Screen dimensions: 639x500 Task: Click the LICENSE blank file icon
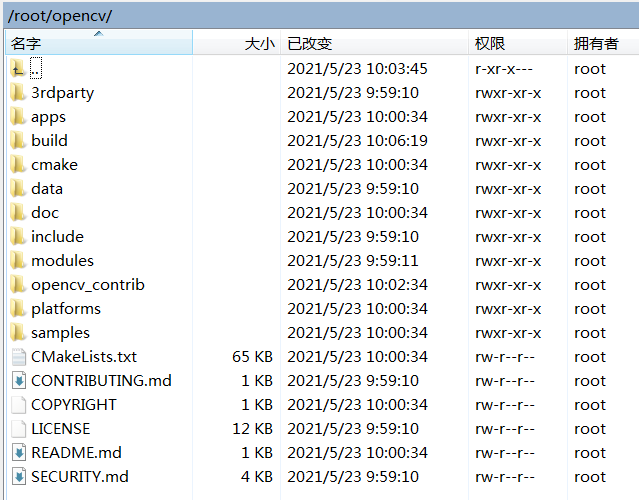click(x=18, y=429)
